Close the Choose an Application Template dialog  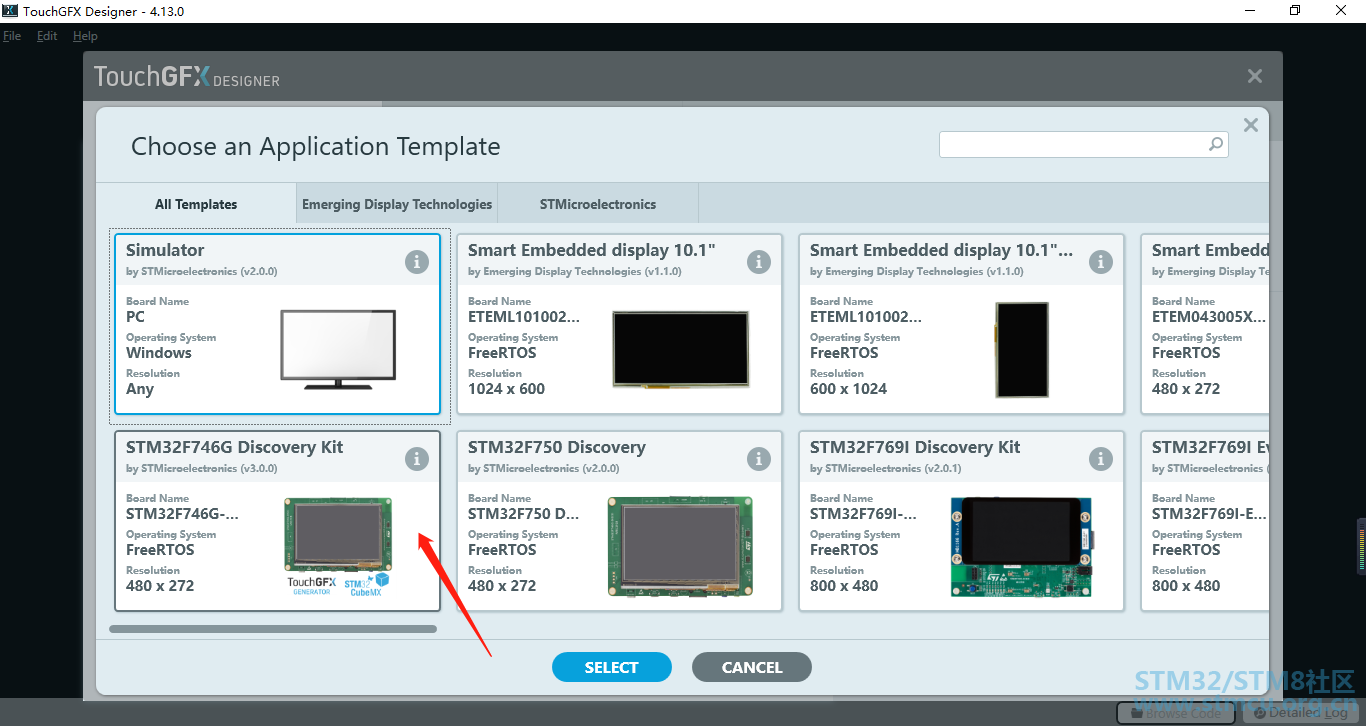pos(1250,125)
